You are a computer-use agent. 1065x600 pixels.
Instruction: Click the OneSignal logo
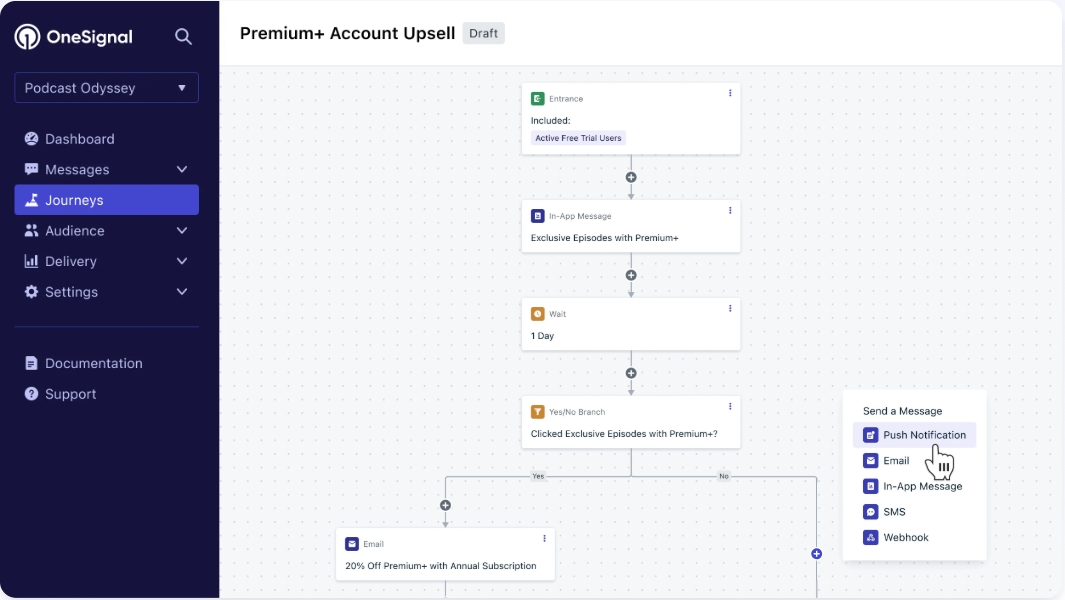coord(73,37)
